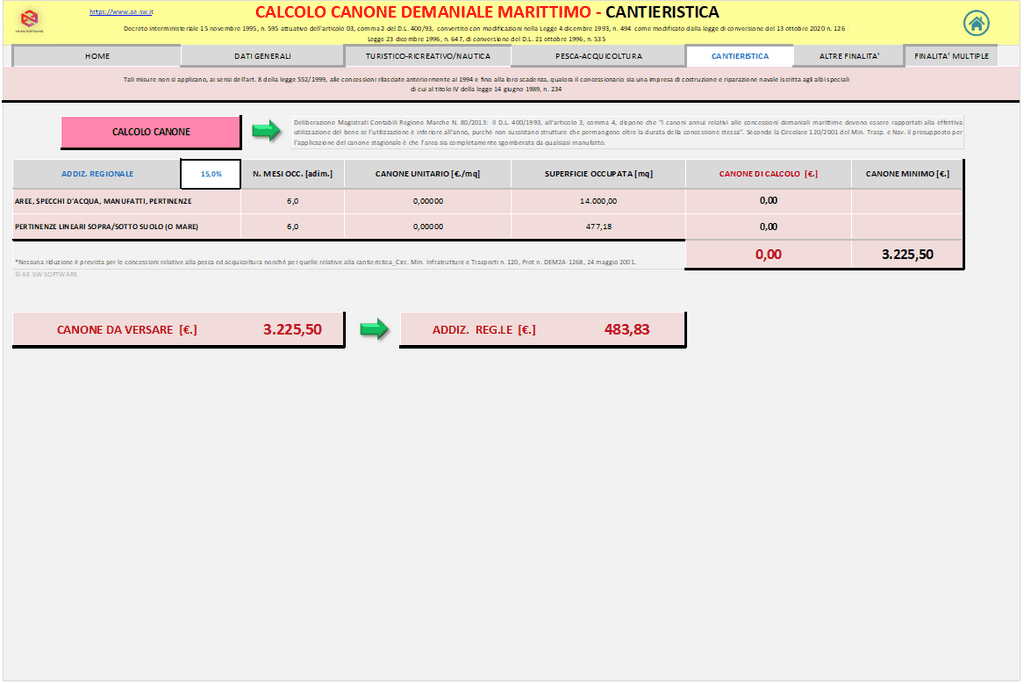The image size is (1024, 684).
Task: Click green arrow beside Canone da Versare
Action: (373, 329)
